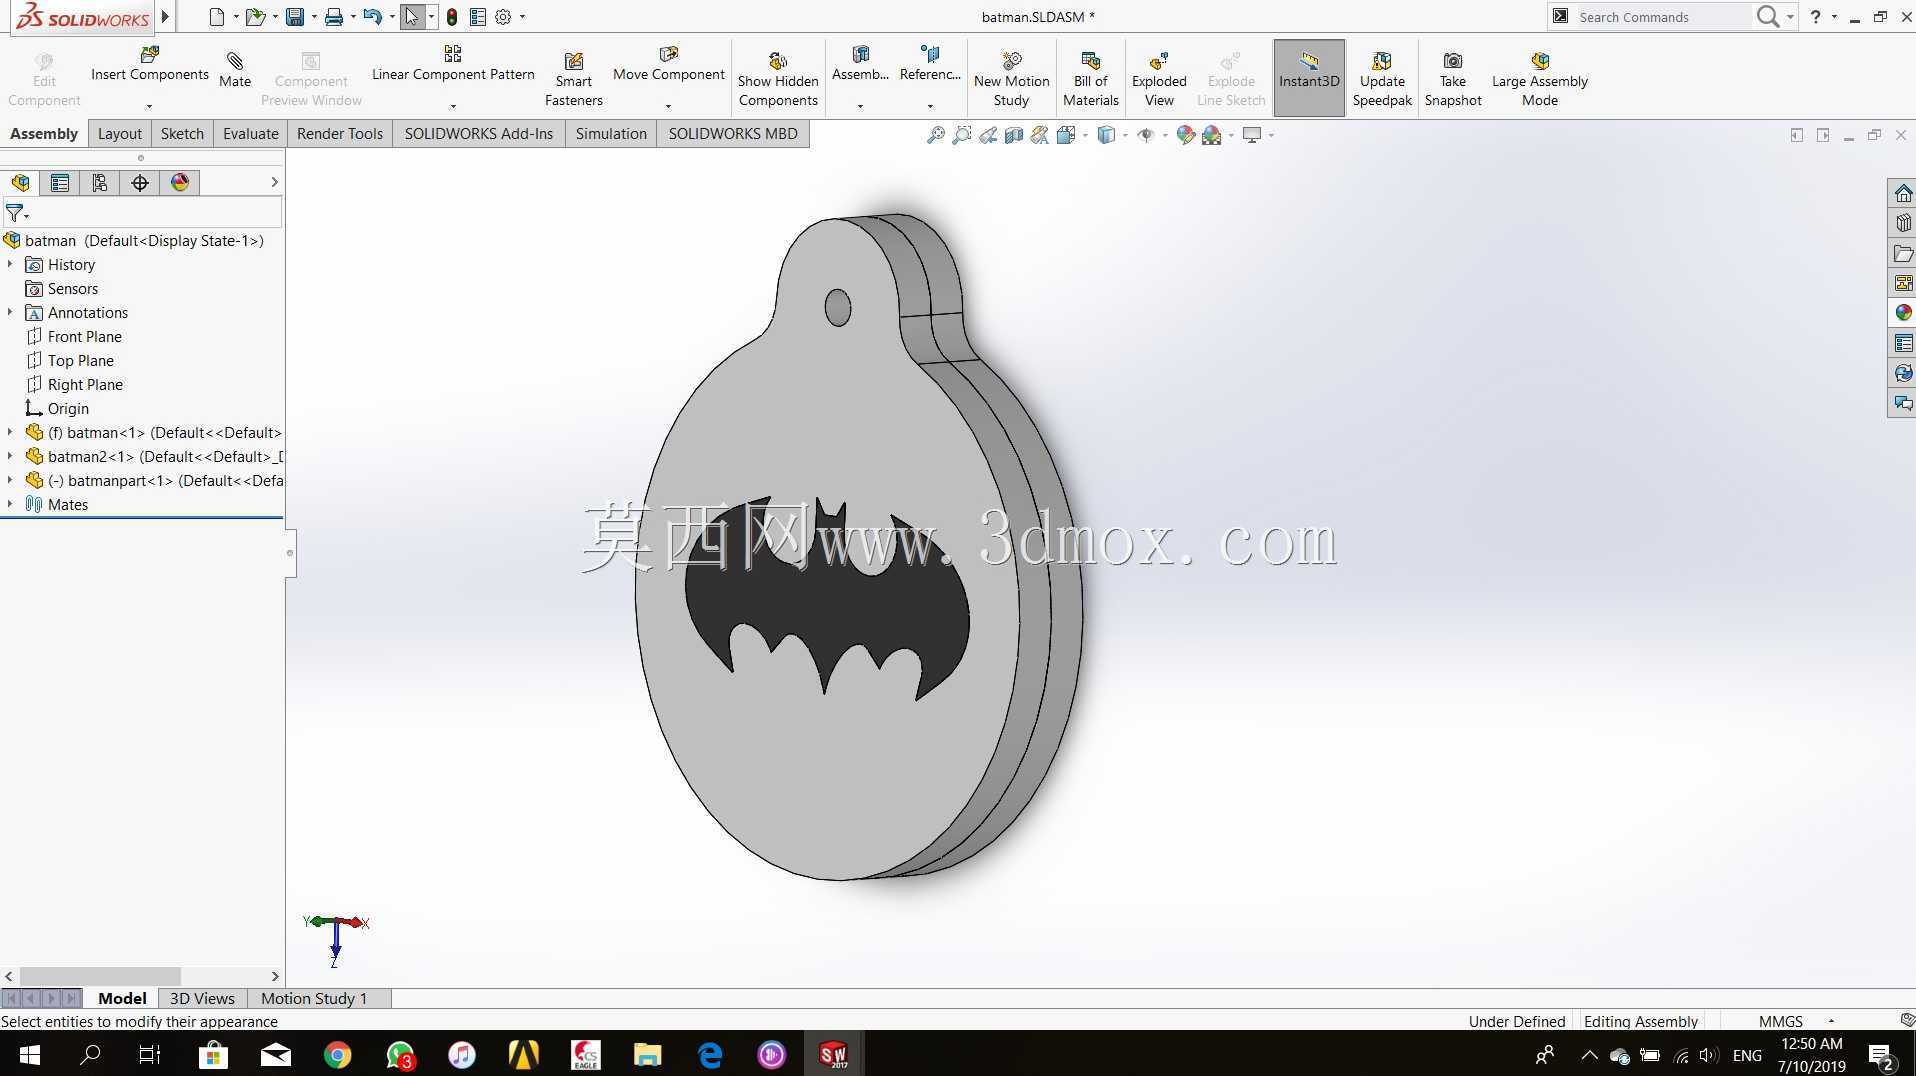Open the Simulation tab

611,134
